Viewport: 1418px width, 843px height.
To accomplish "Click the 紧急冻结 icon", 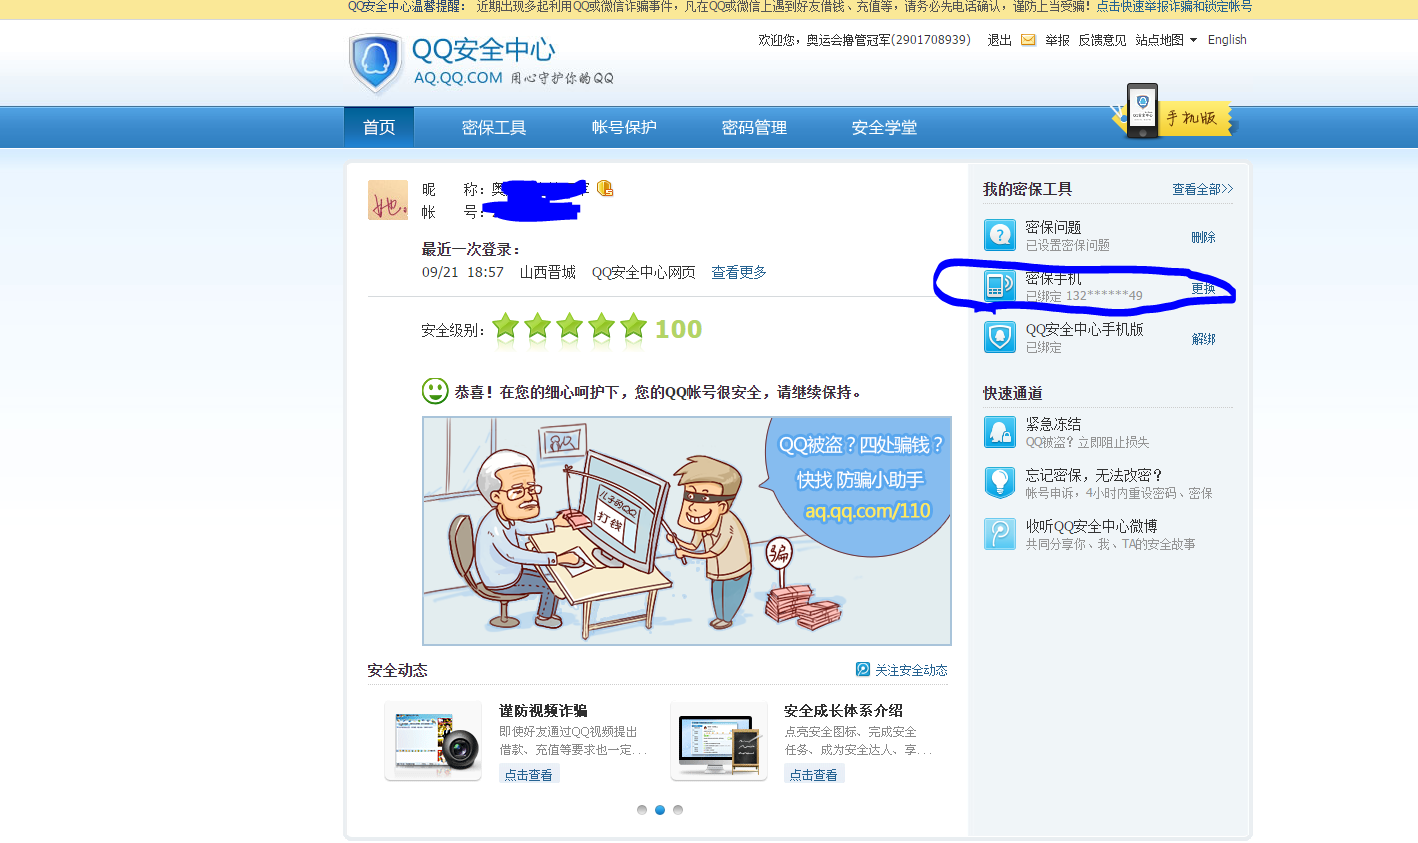I will pyautogui.click(x=1000, y=432).
